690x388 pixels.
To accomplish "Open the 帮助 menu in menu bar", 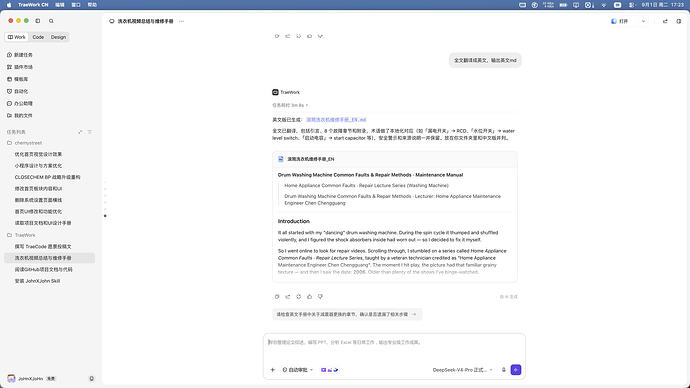I will 92,5.
